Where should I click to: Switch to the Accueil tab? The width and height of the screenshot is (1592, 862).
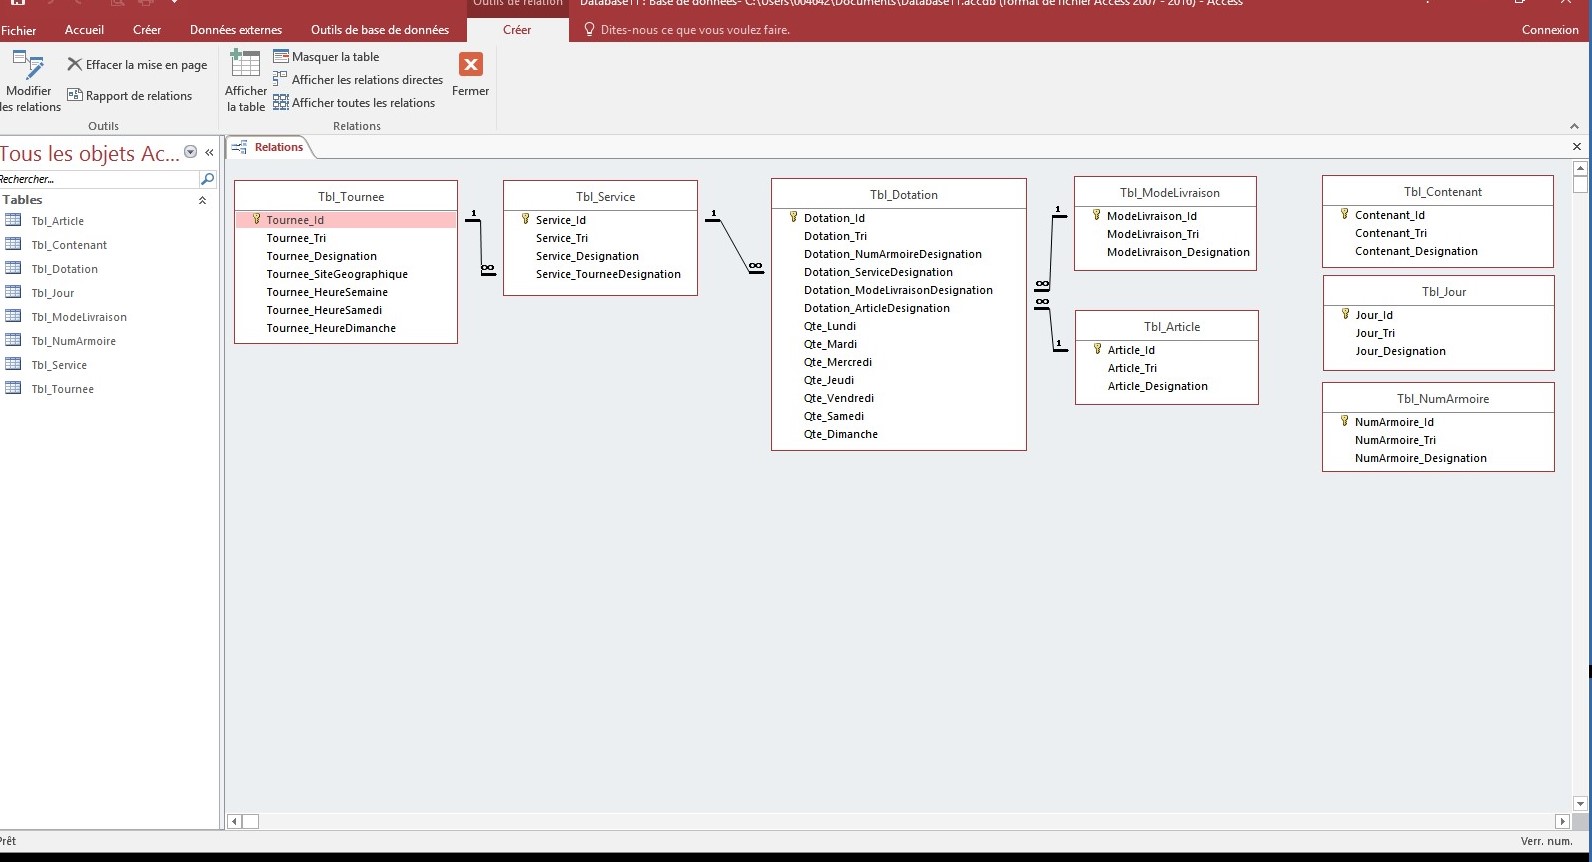pyautogui.click(x=84, y=30)
